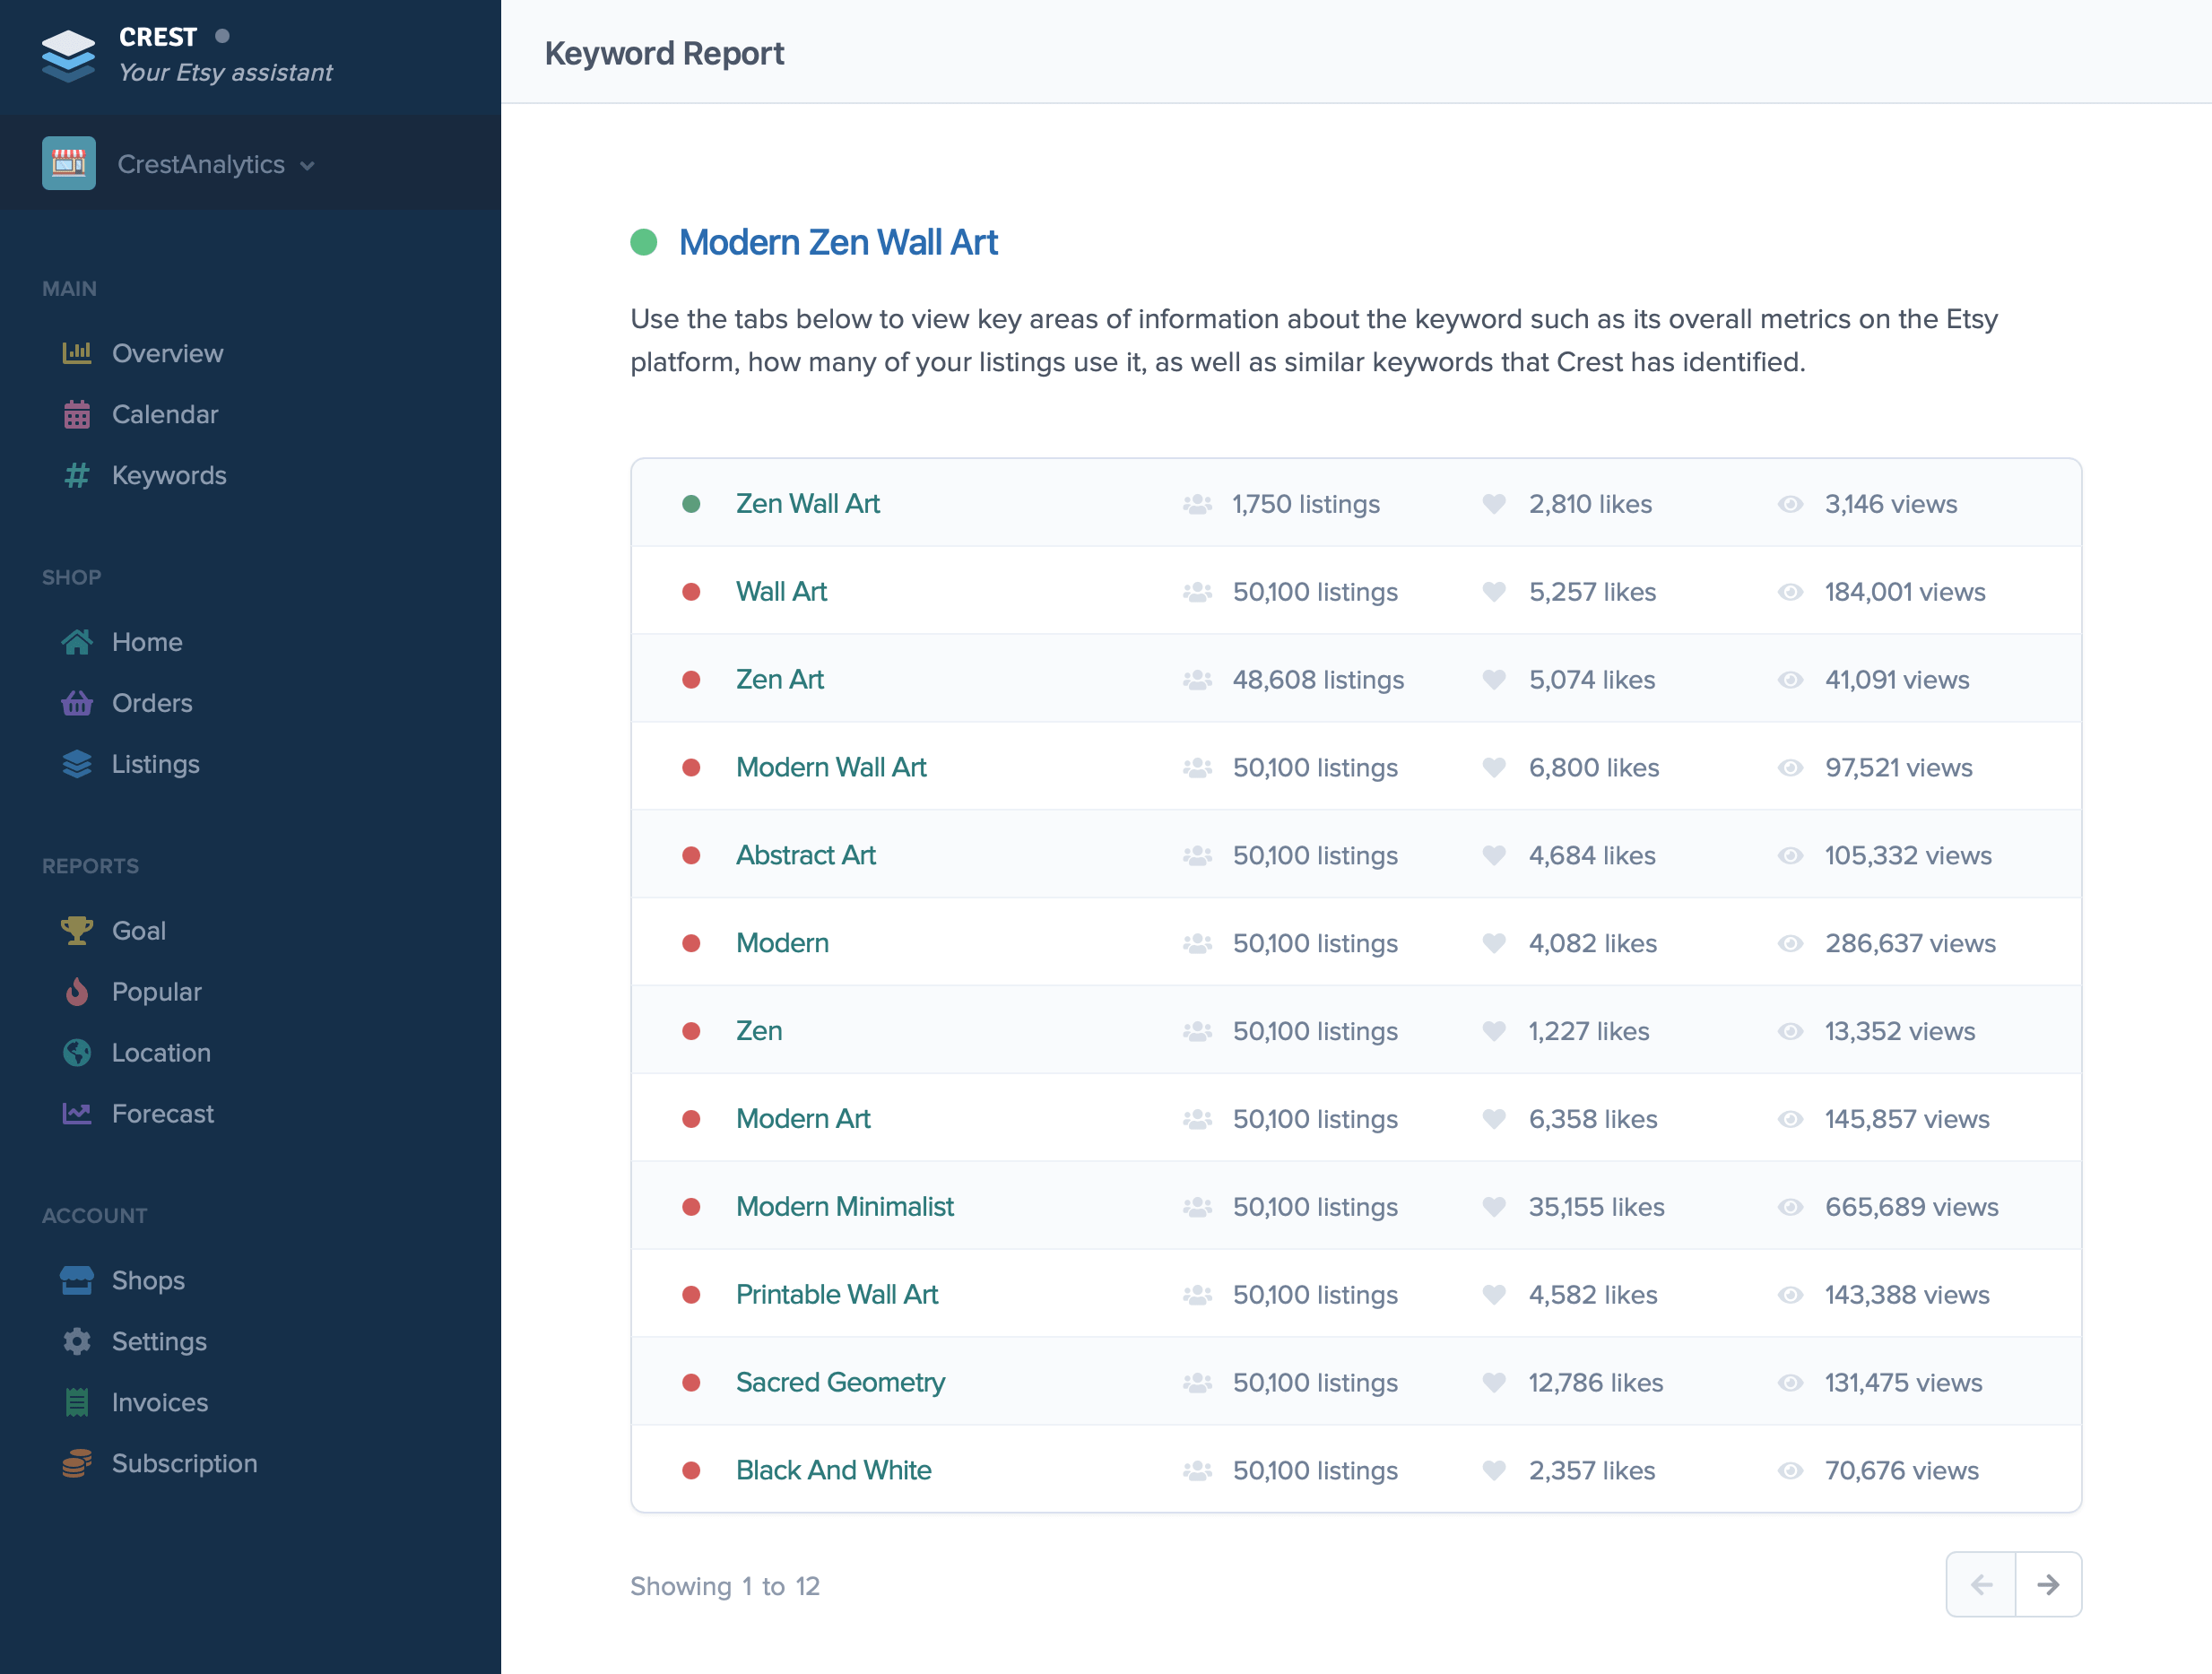Click the eye icon in Wall Art row
2212x1674 pixels.
tap(1790, 591)
